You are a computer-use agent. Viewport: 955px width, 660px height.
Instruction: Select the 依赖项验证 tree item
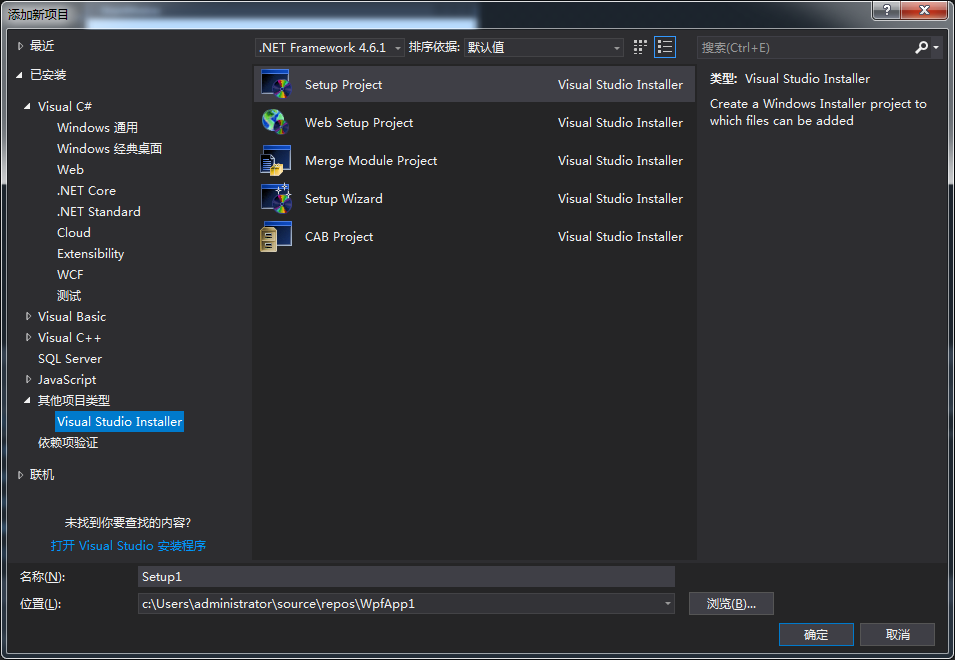pos(68,443)
